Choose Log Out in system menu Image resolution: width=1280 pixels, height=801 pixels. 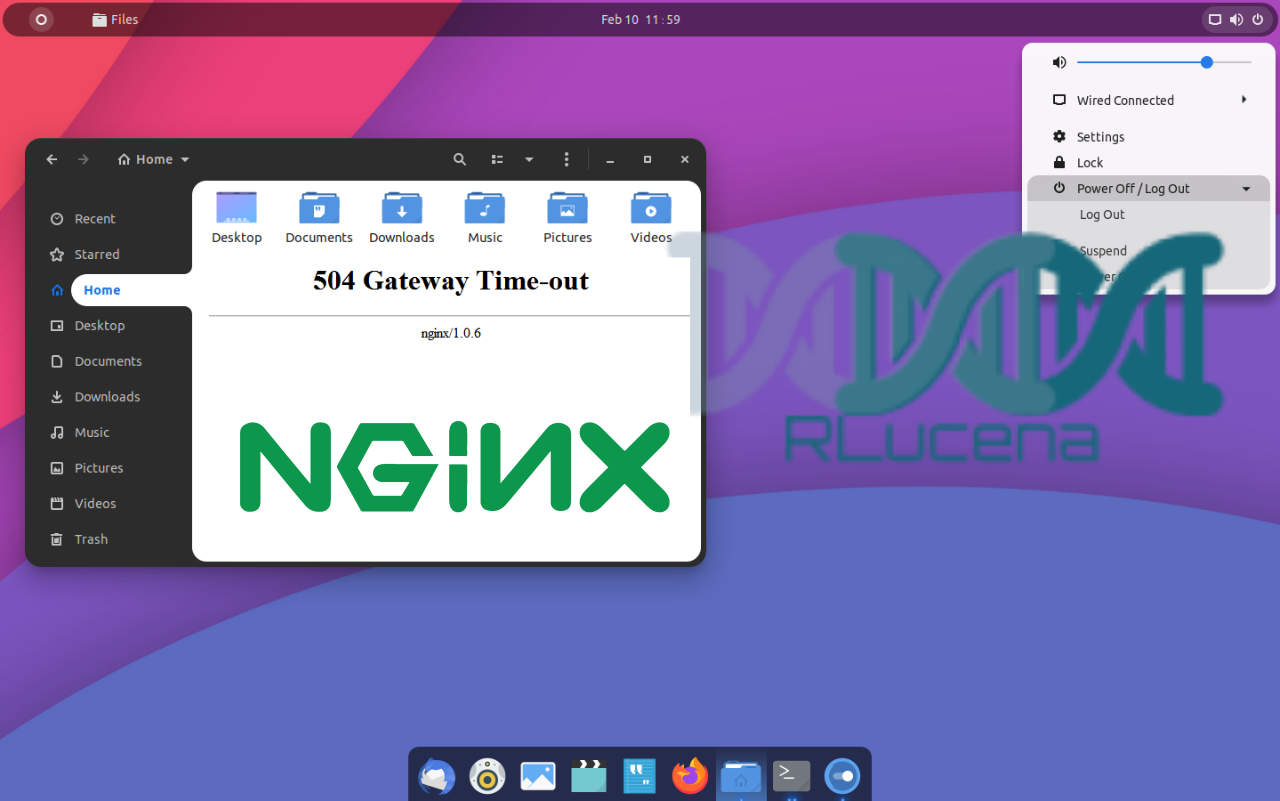click(1148, 214)
